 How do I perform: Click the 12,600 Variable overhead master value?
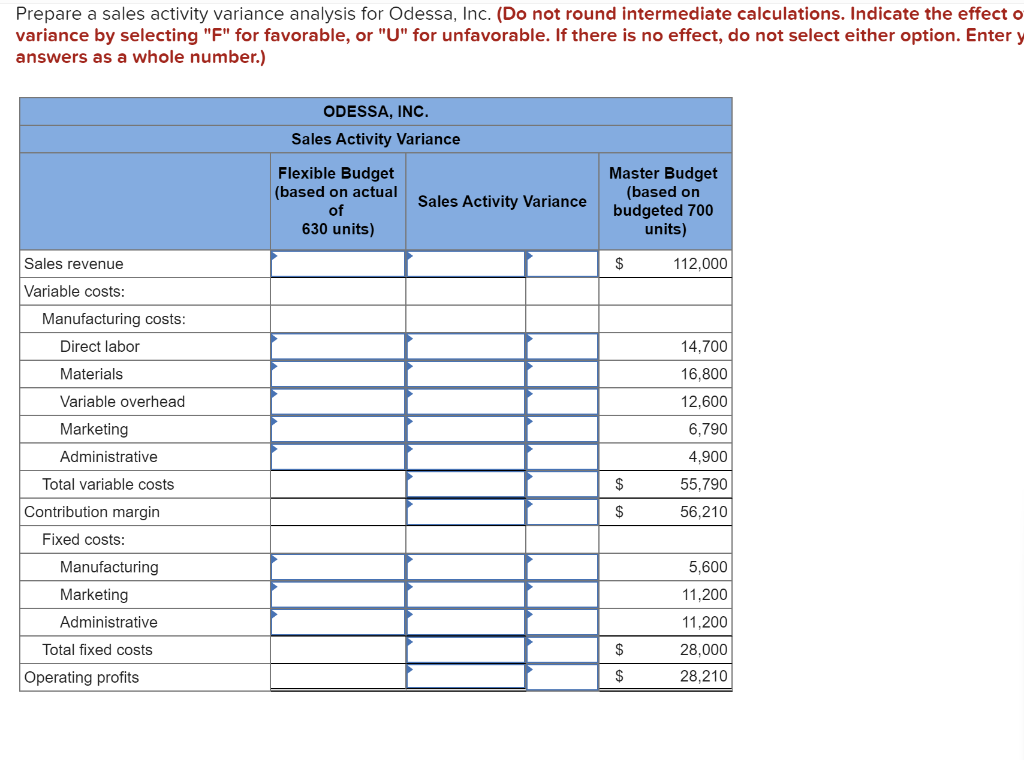point(704,402)
